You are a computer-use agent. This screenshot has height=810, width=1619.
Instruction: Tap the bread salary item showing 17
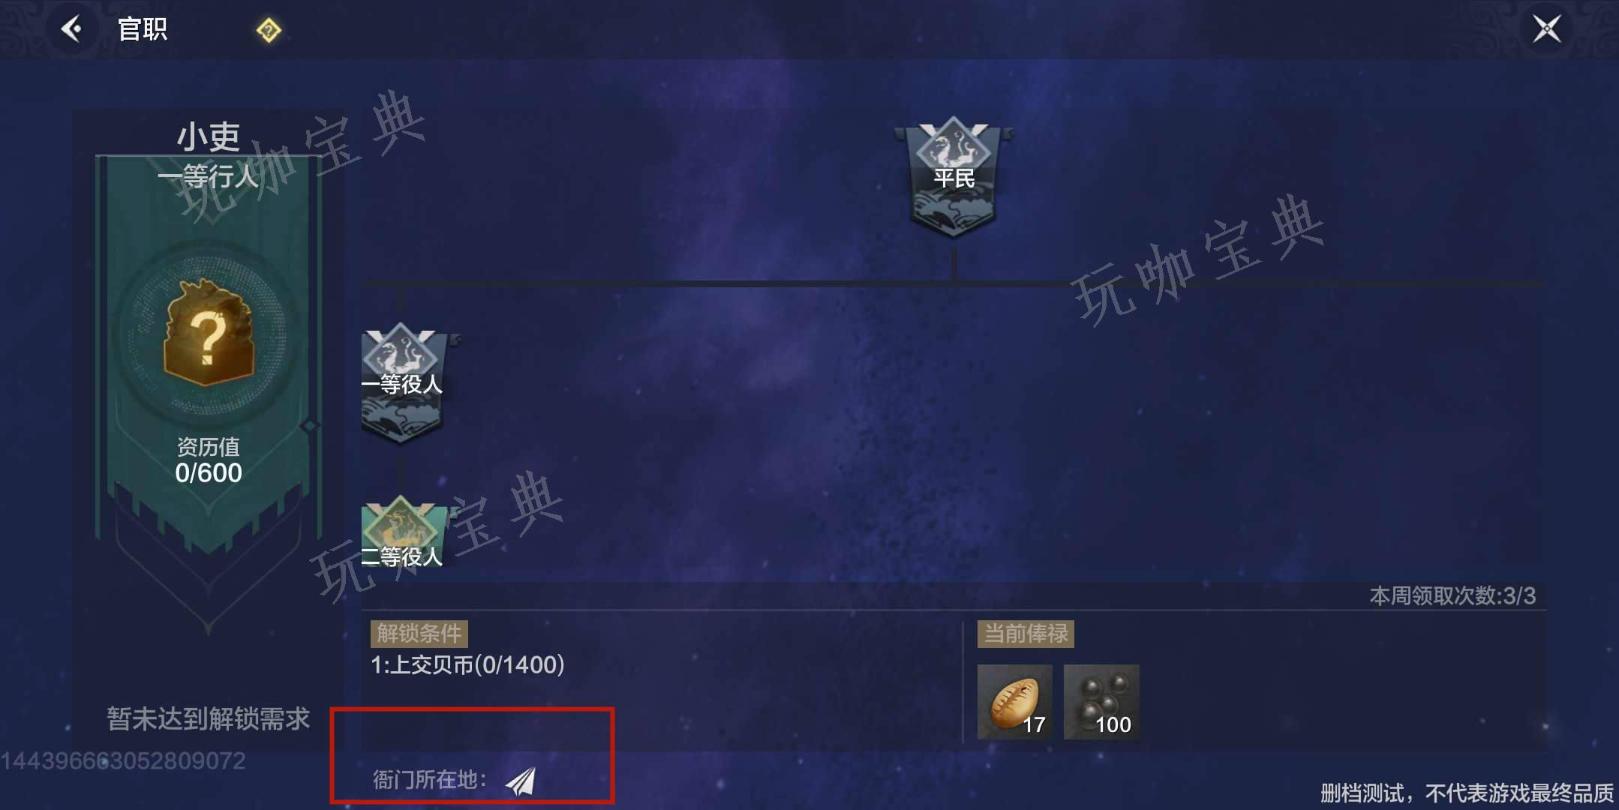pos(1014,702)
